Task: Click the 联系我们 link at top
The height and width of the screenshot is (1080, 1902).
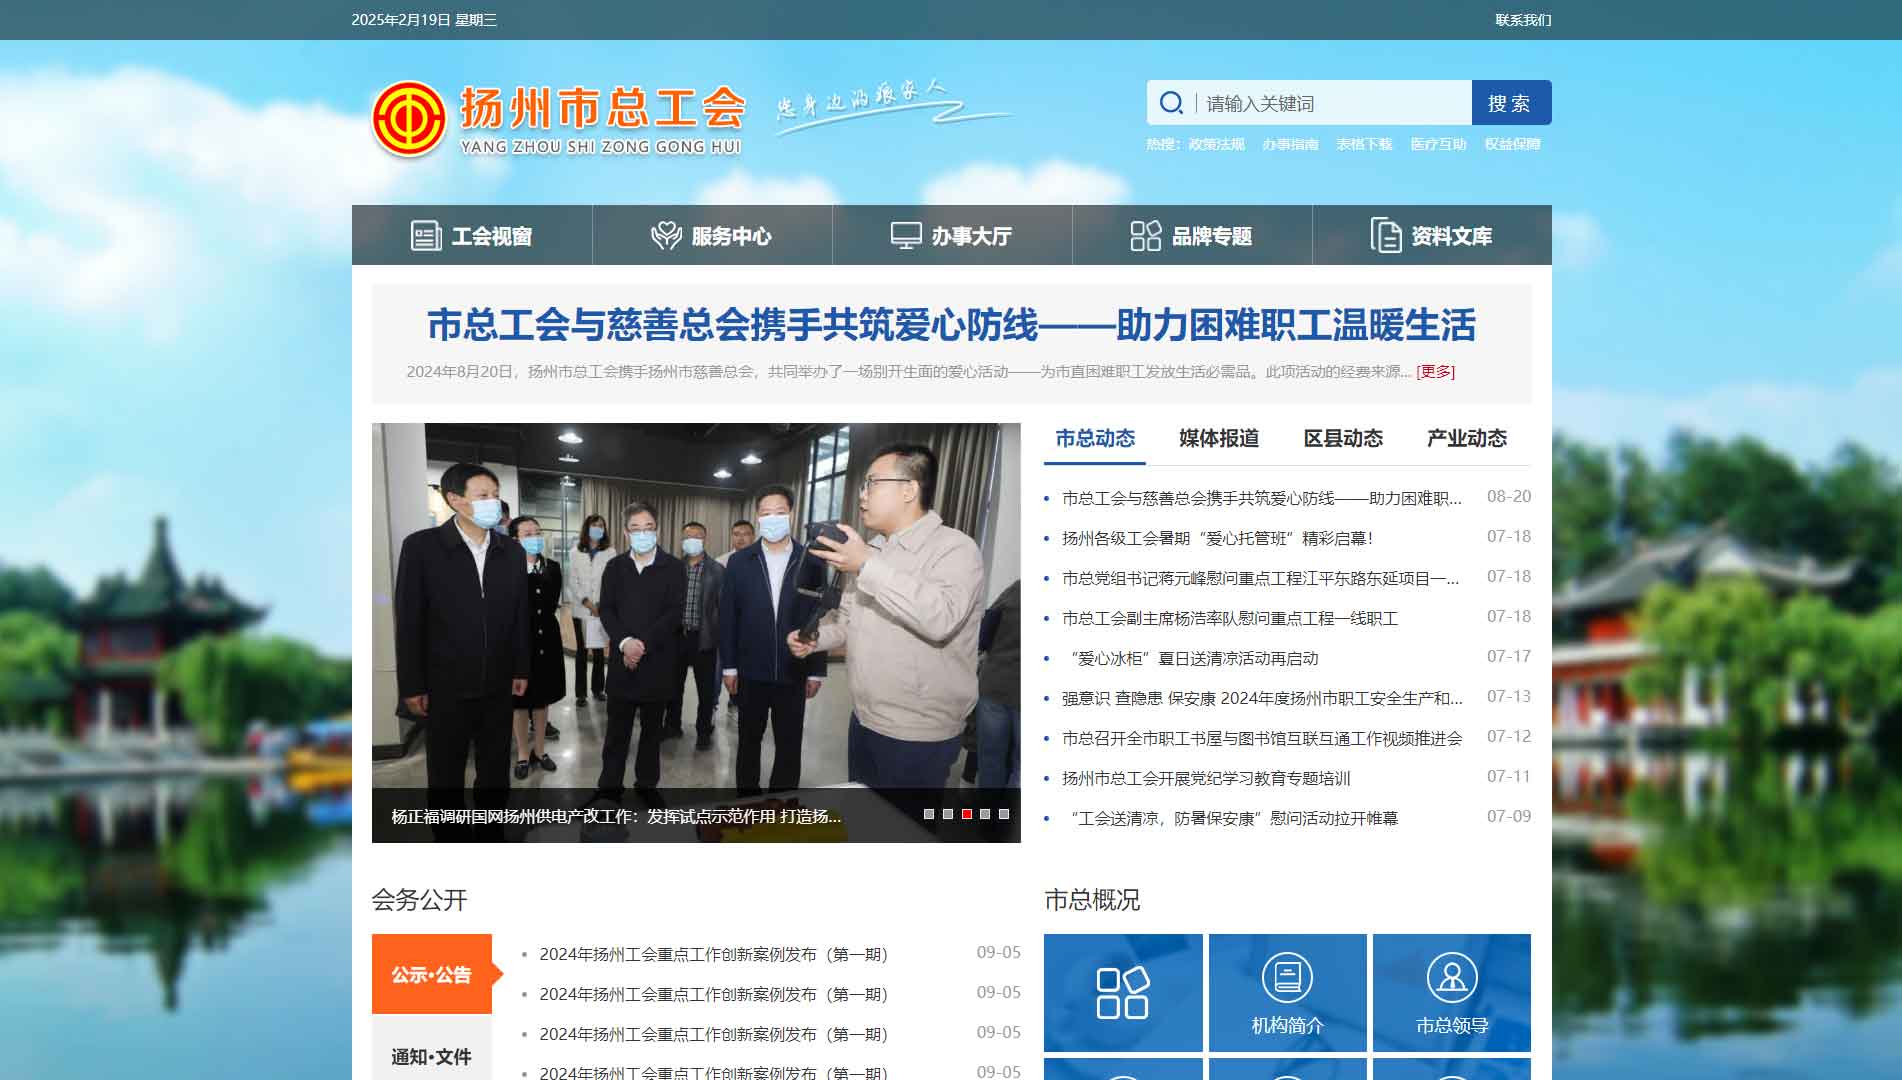Action: click(1523, 20)
